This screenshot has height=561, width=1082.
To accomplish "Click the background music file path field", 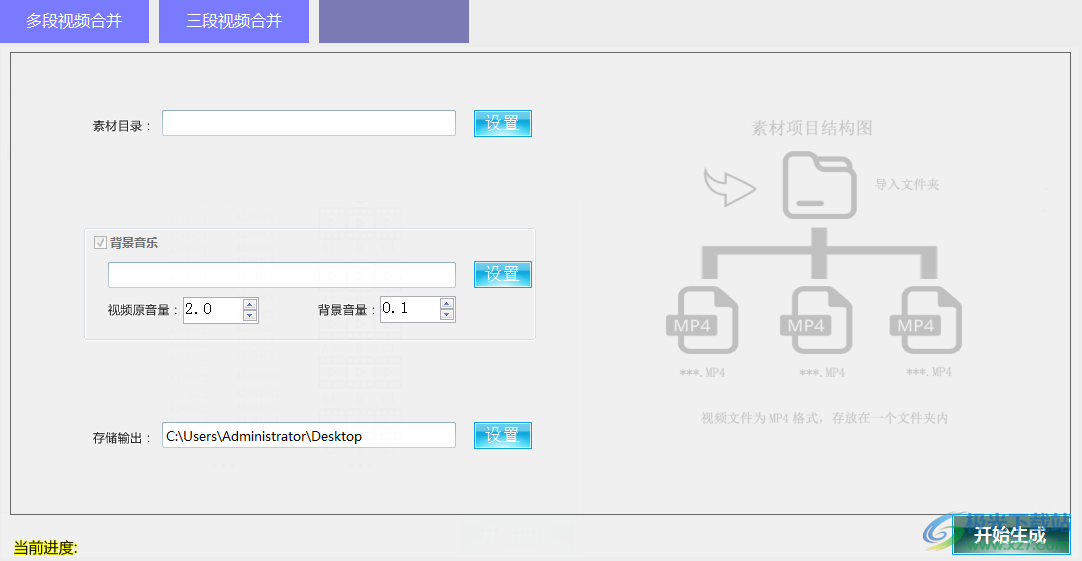I will click(282, 275).
